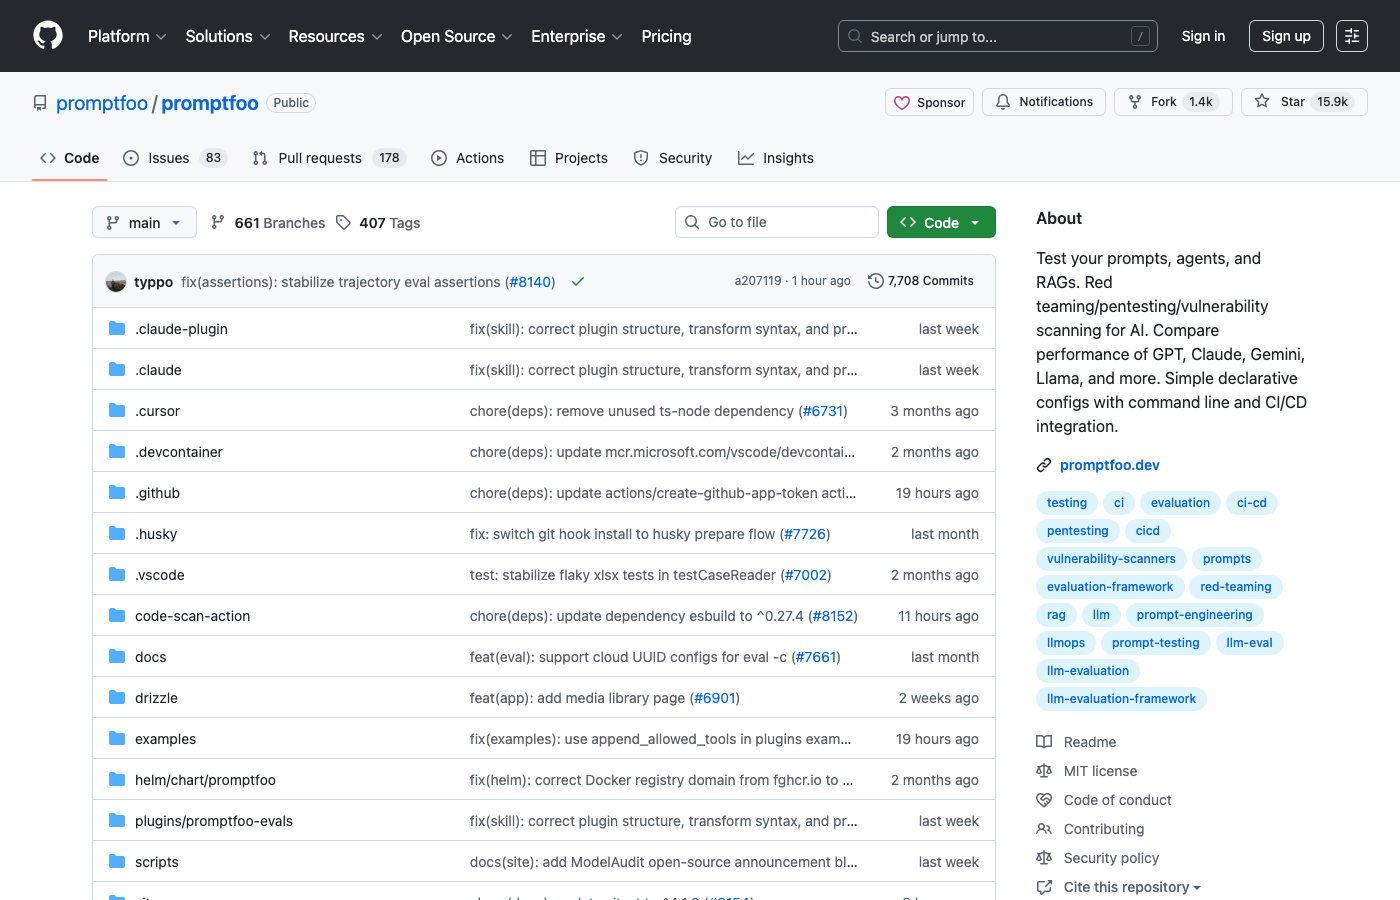Open the settings icon beside Sign up
The image size is (1400, 900).
[1352, 36]
